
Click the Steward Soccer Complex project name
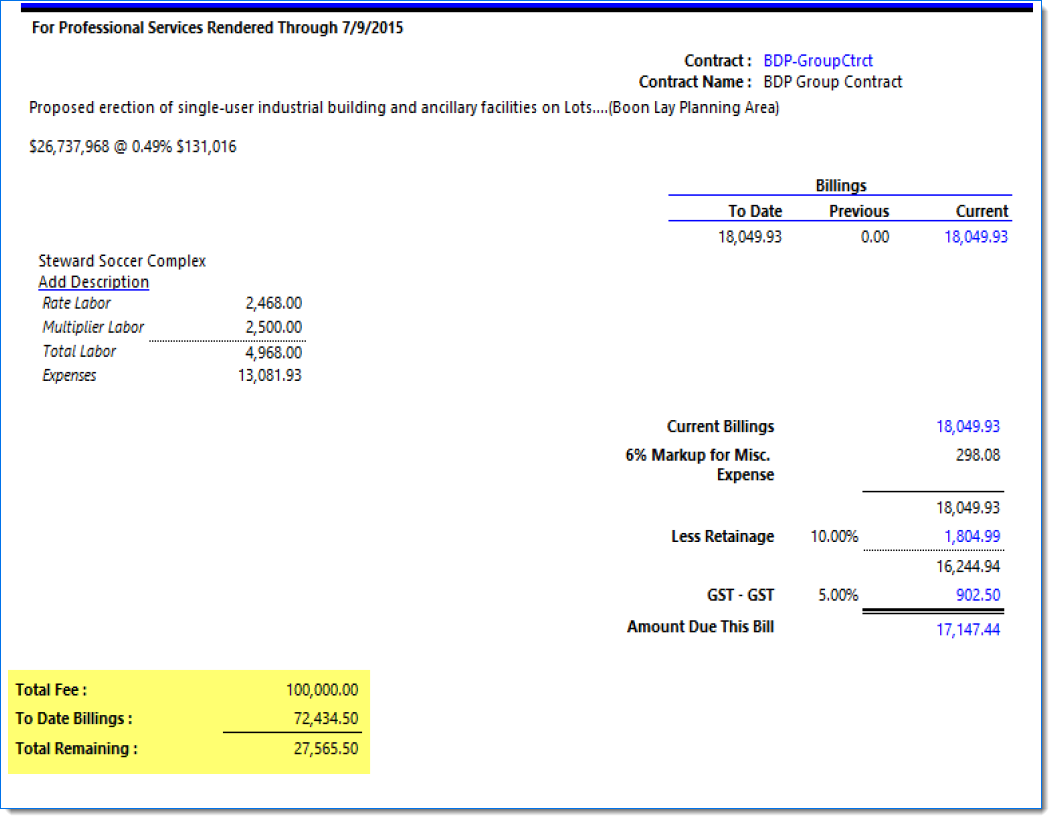click(122, 261)
